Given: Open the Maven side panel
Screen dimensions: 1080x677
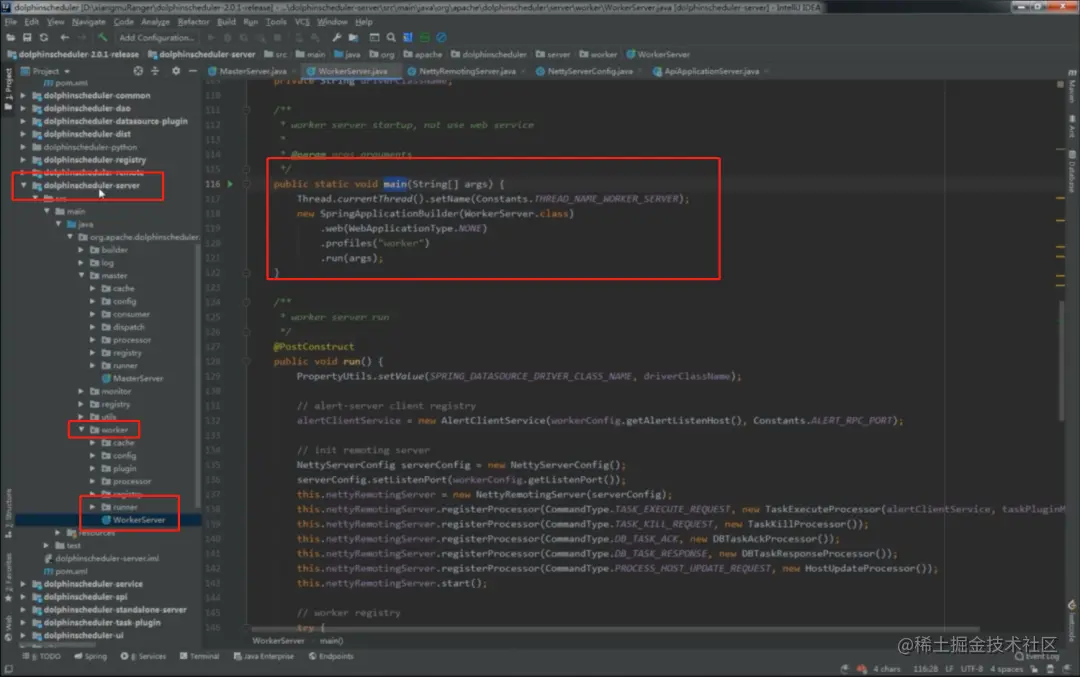Looking at the screenshot, I should pos(1072,87).
